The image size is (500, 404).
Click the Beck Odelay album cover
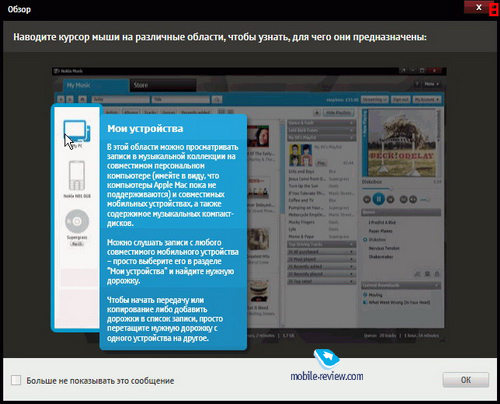[402, 143]
